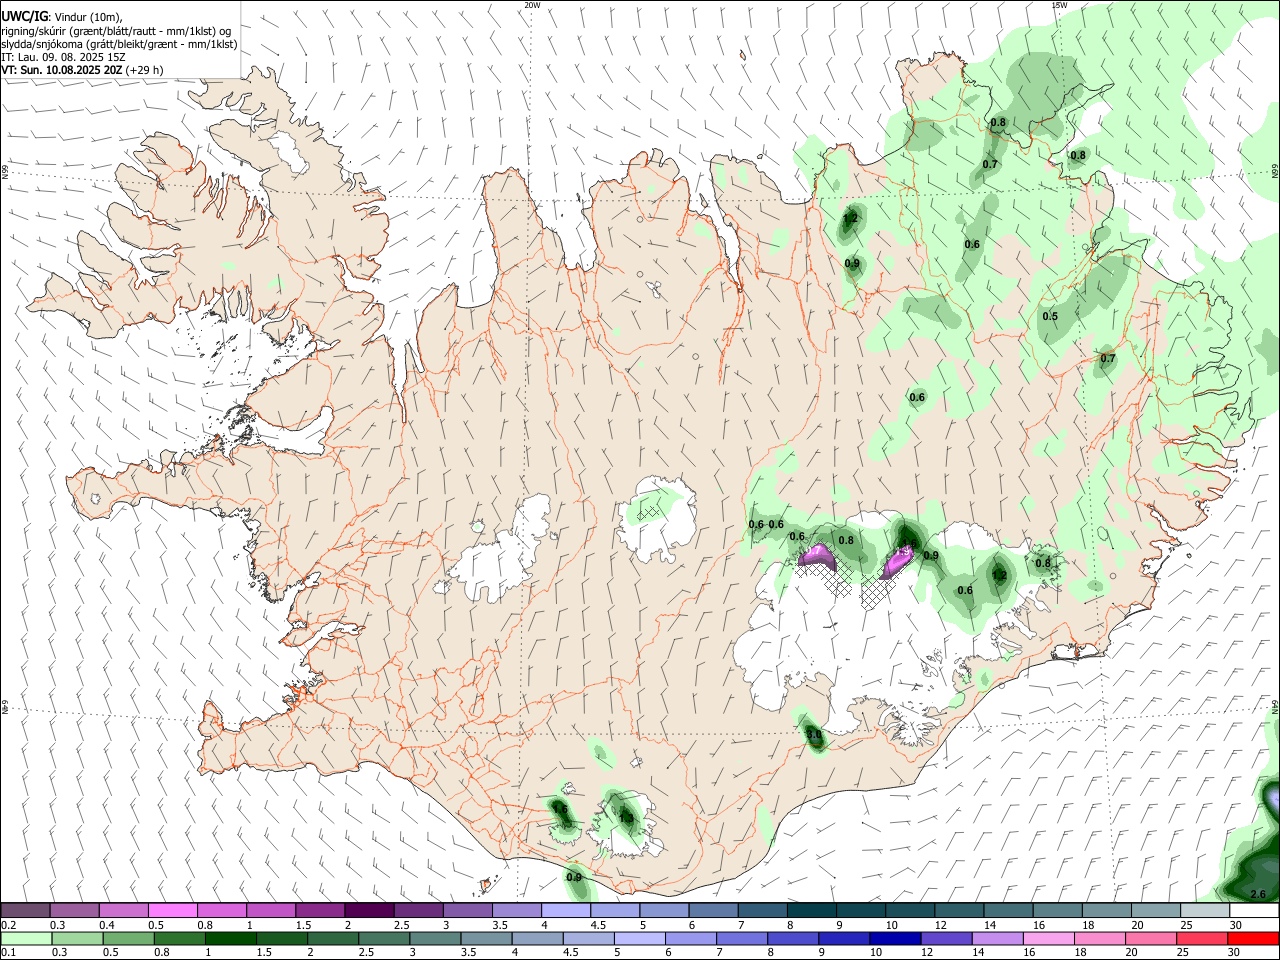
Task: Select the 'Vindur (10m)' header text
Action: coord(88,15)
